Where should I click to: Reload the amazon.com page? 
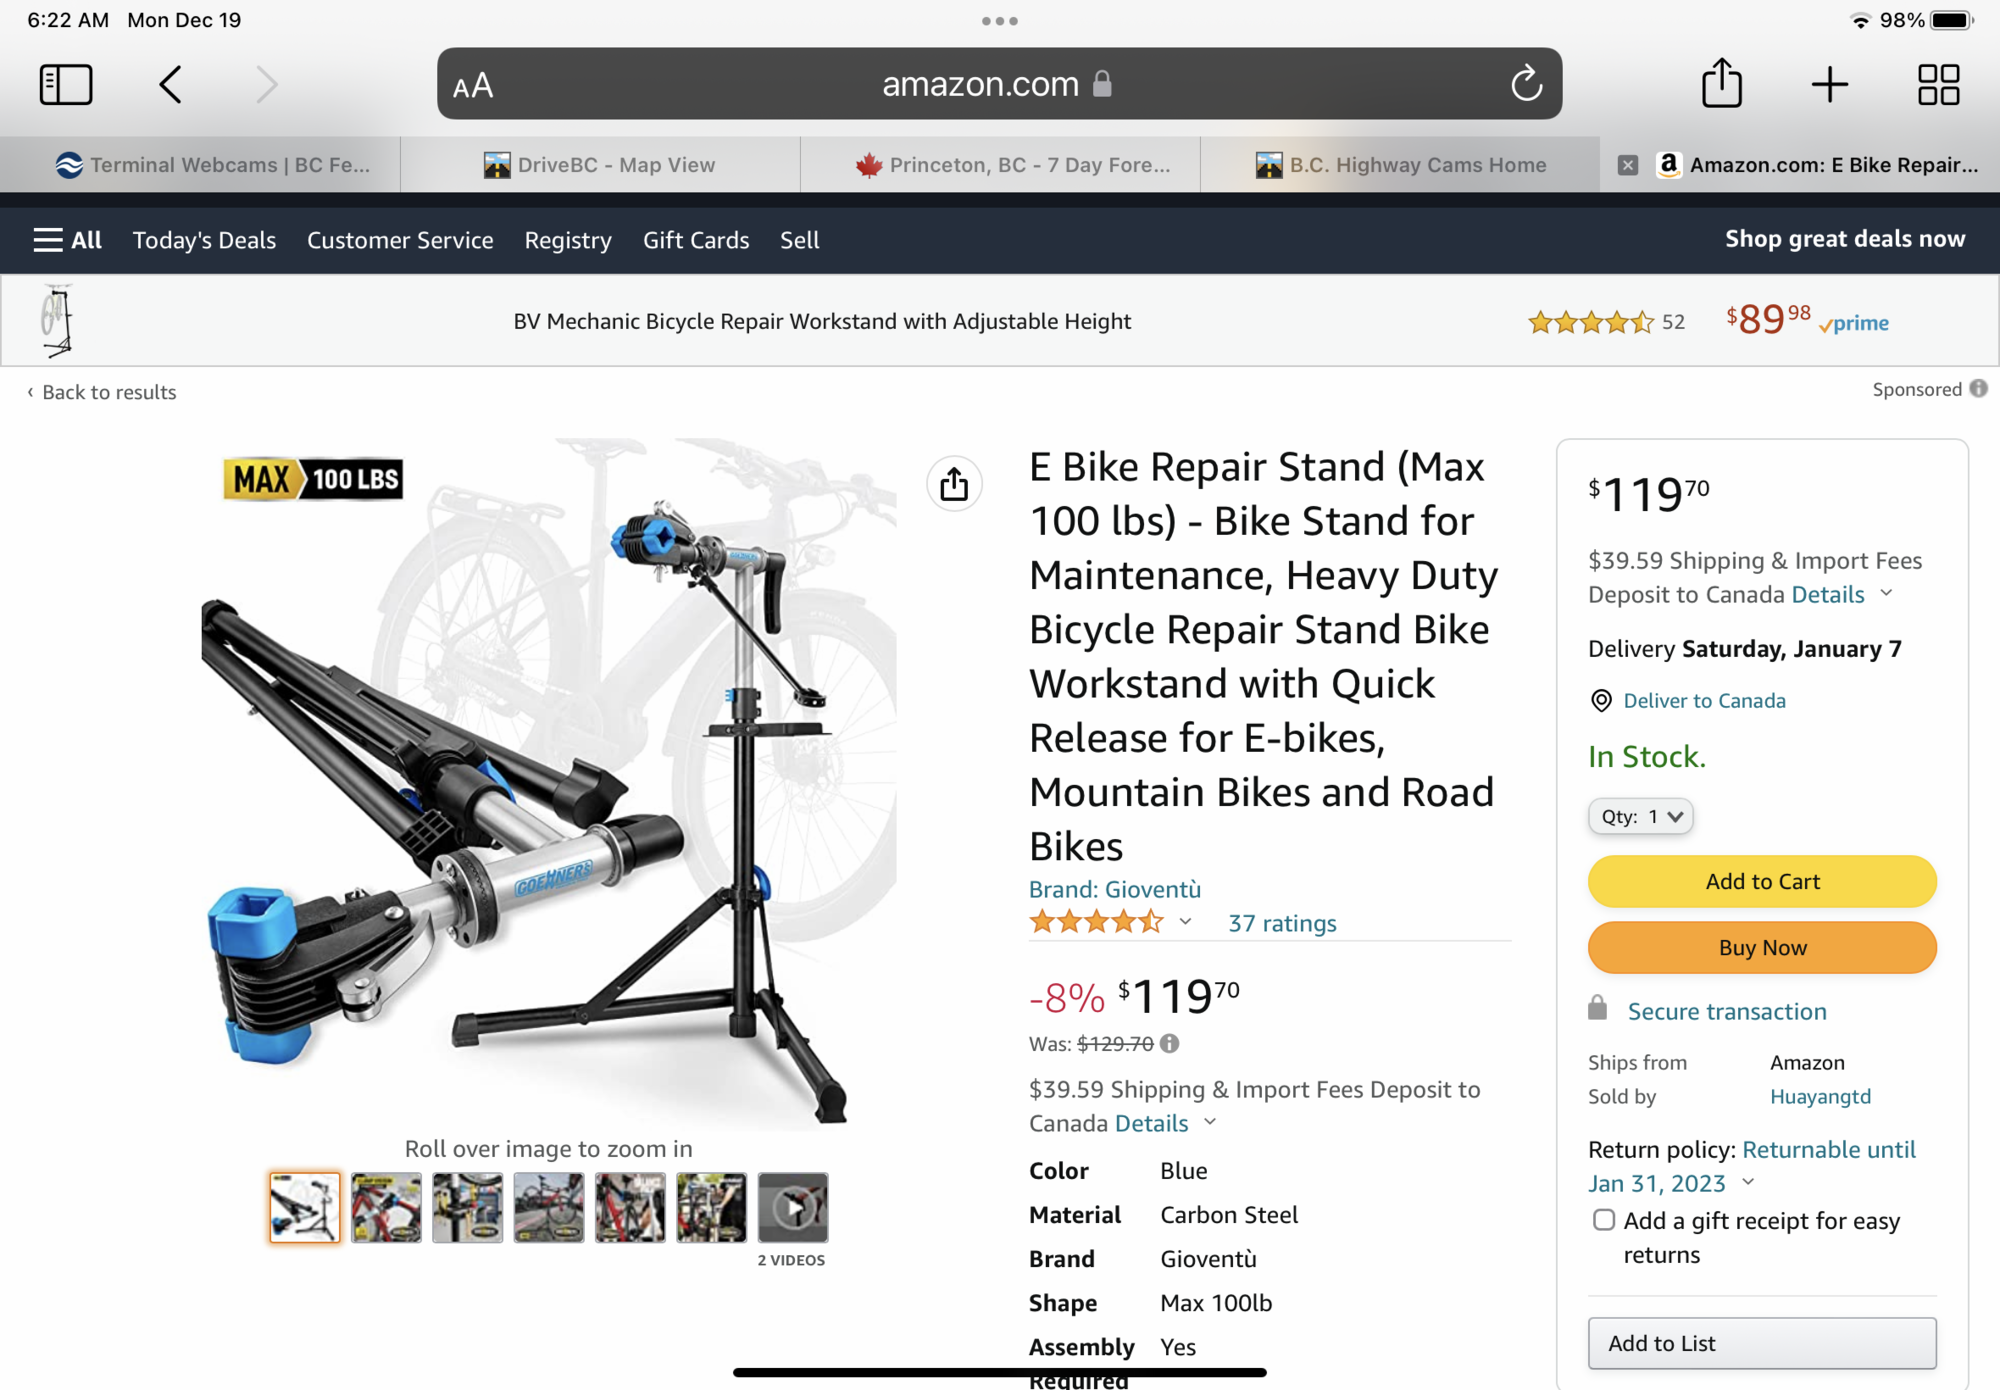click(1526, 84)
